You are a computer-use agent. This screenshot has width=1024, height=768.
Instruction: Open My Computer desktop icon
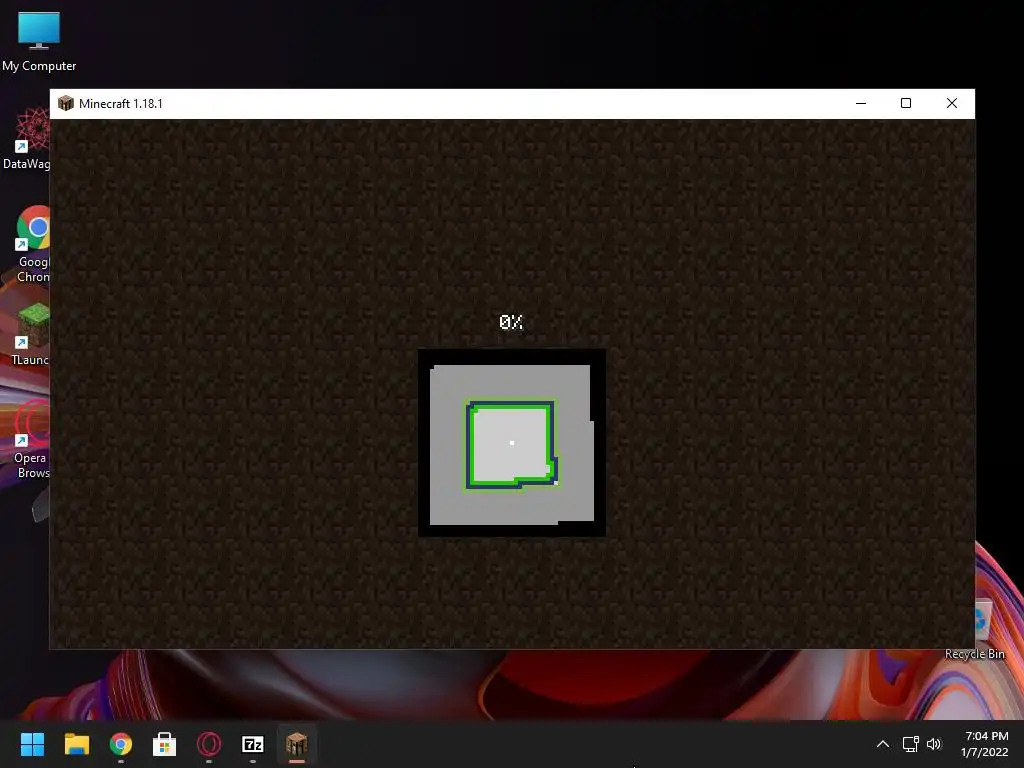click(x=39, y=40)
